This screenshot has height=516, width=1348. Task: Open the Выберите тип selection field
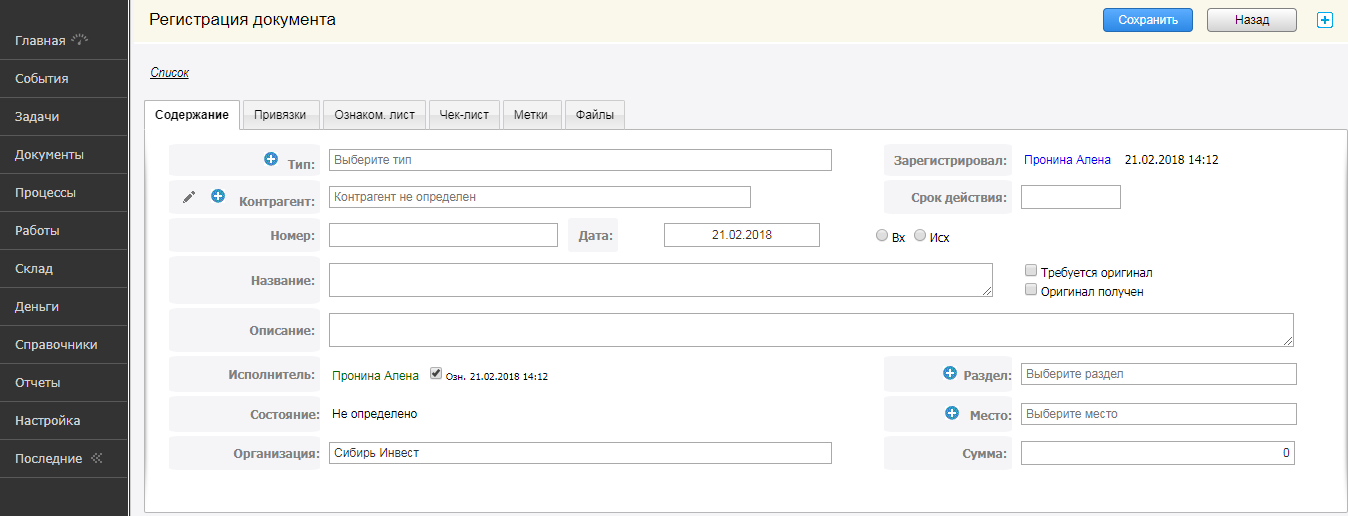(580, 160)
